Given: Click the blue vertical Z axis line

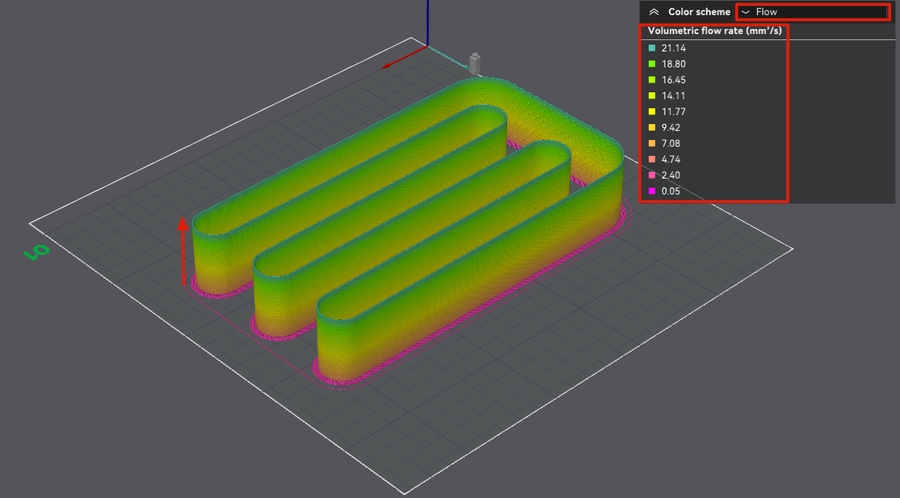Looking at the screenshot, I should (x=428, y=20).
